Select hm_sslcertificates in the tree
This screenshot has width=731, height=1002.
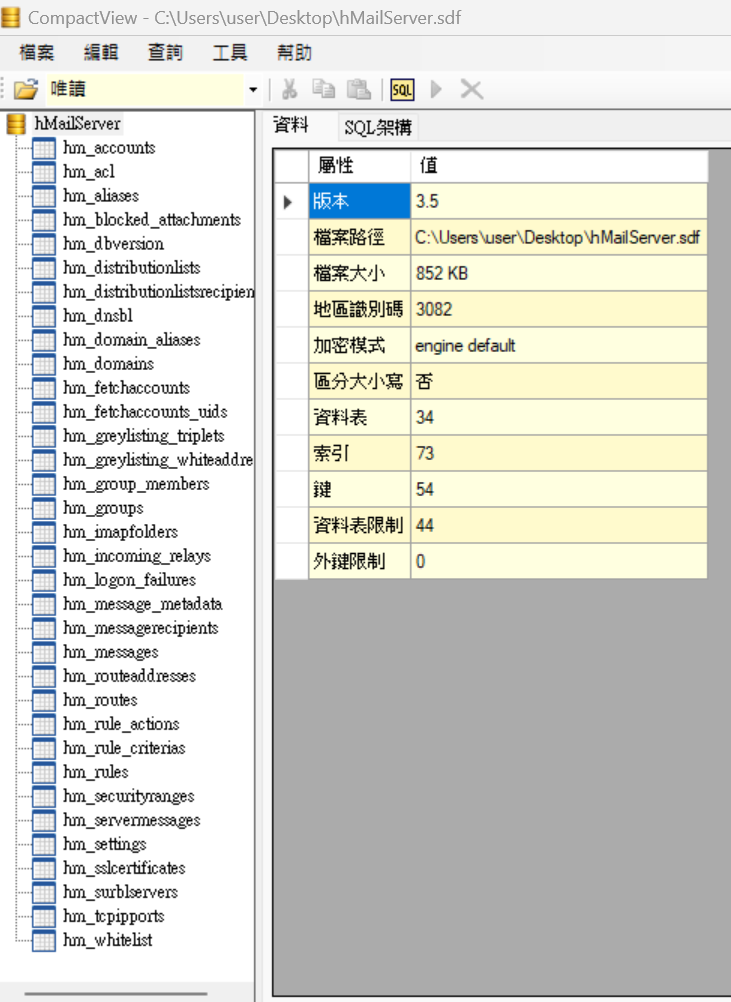coord(125,868)
